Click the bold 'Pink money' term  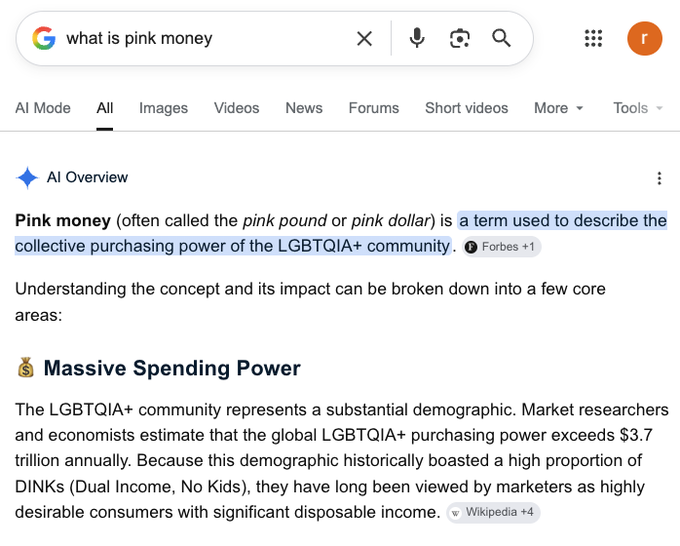coord(63,220)
